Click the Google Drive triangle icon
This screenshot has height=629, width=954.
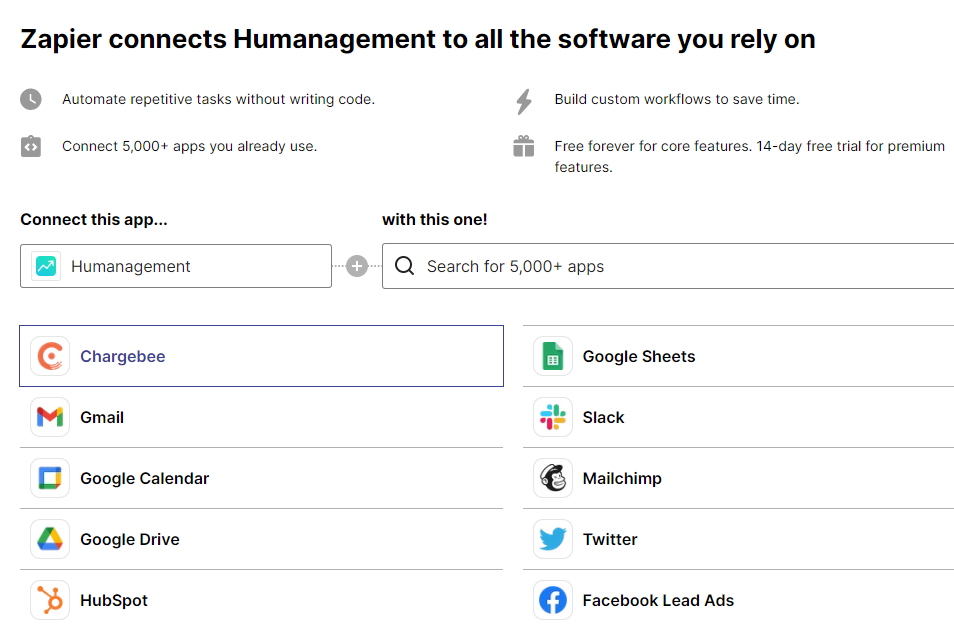pos(50,539)
